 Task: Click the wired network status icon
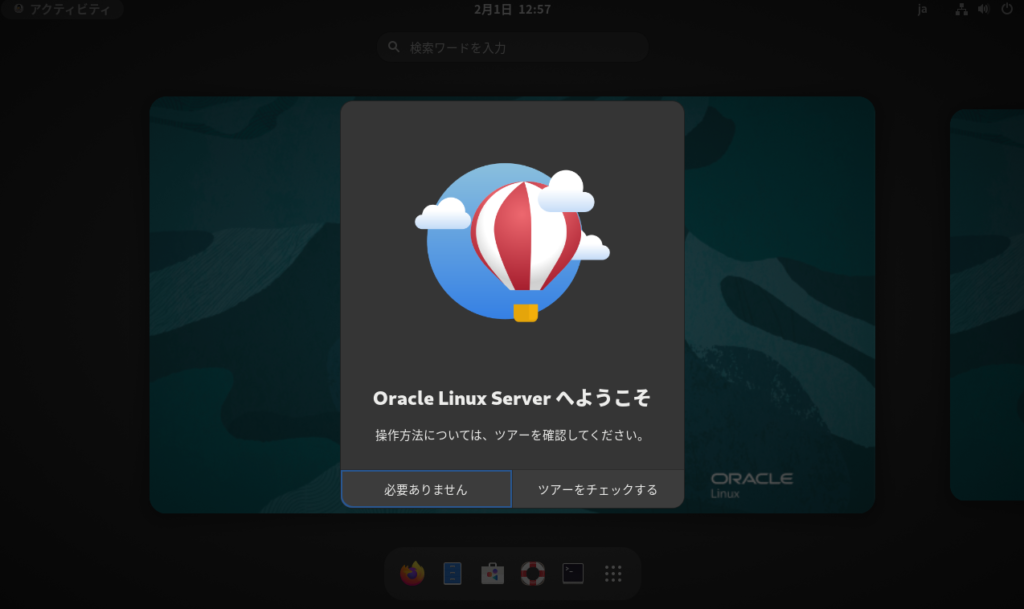tap(962, 9)
